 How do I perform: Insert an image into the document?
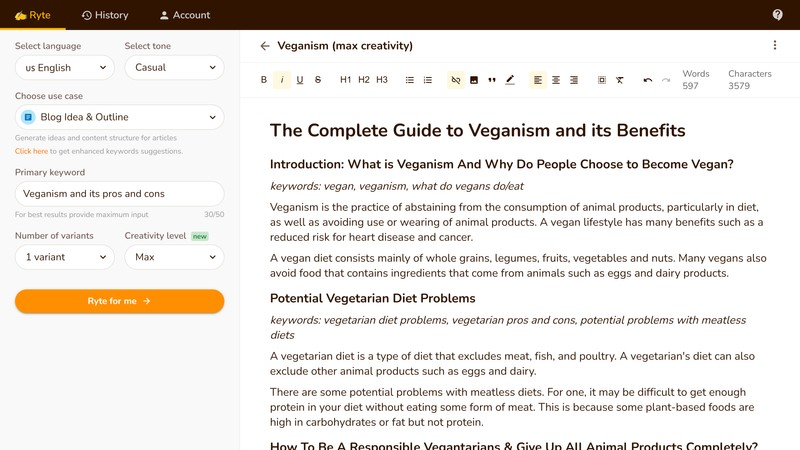point(474,80)
